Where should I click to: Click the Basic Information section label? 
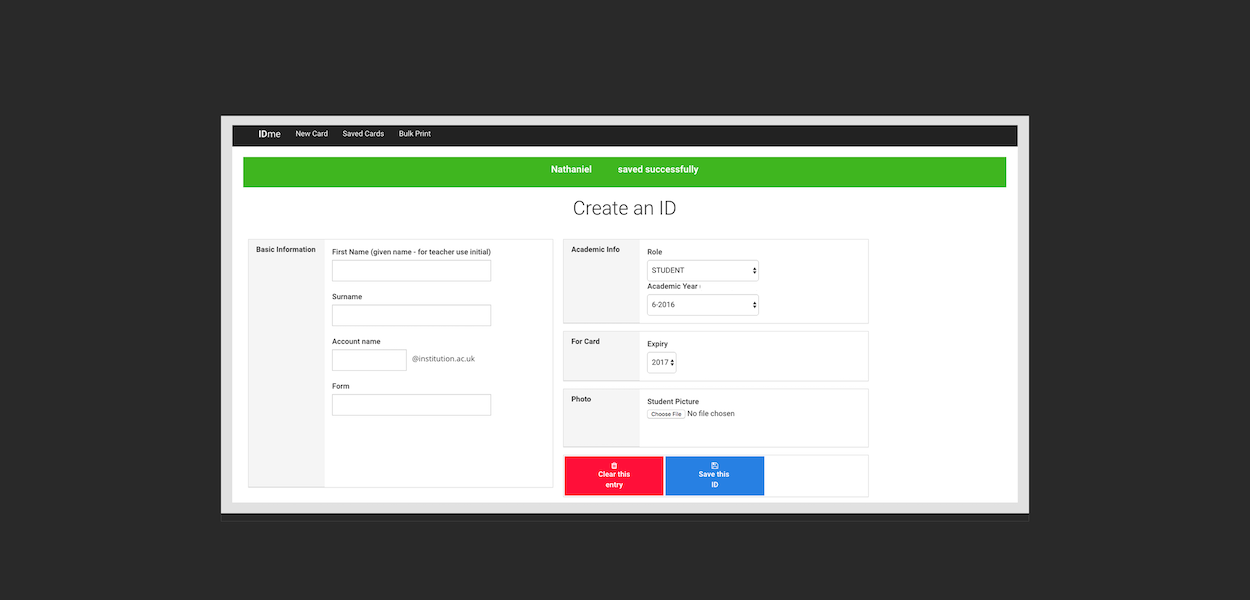[286, 250]
